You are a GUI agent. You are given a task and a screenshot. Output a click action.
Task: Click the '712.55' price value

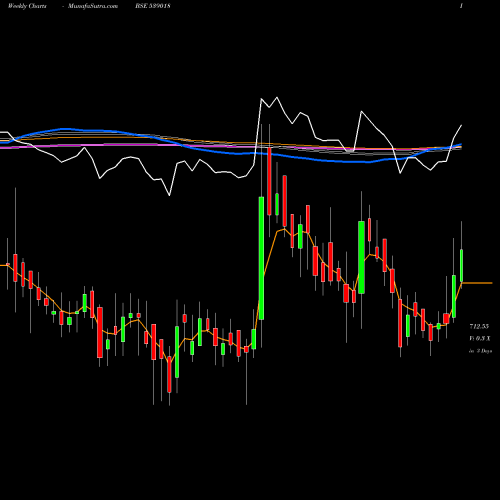point(479,326)
